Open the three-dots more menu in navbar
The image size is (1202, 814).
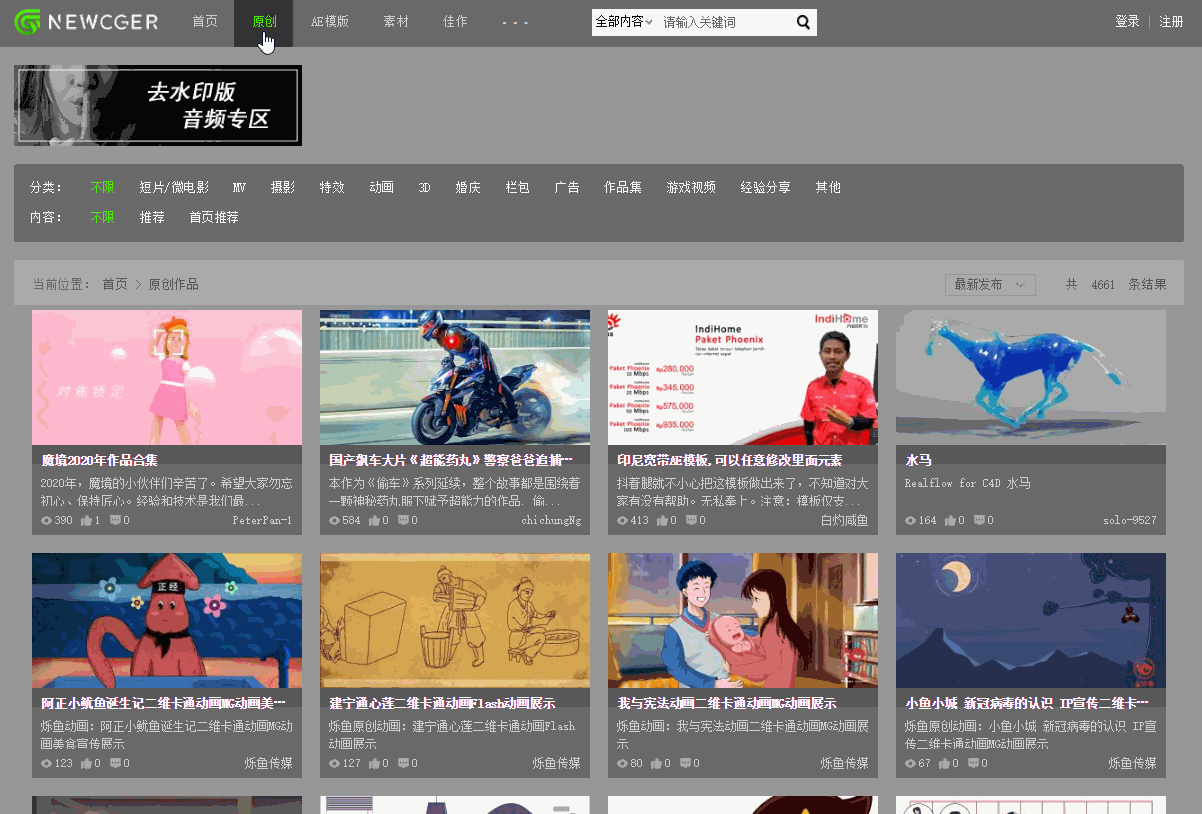point(515,22)
